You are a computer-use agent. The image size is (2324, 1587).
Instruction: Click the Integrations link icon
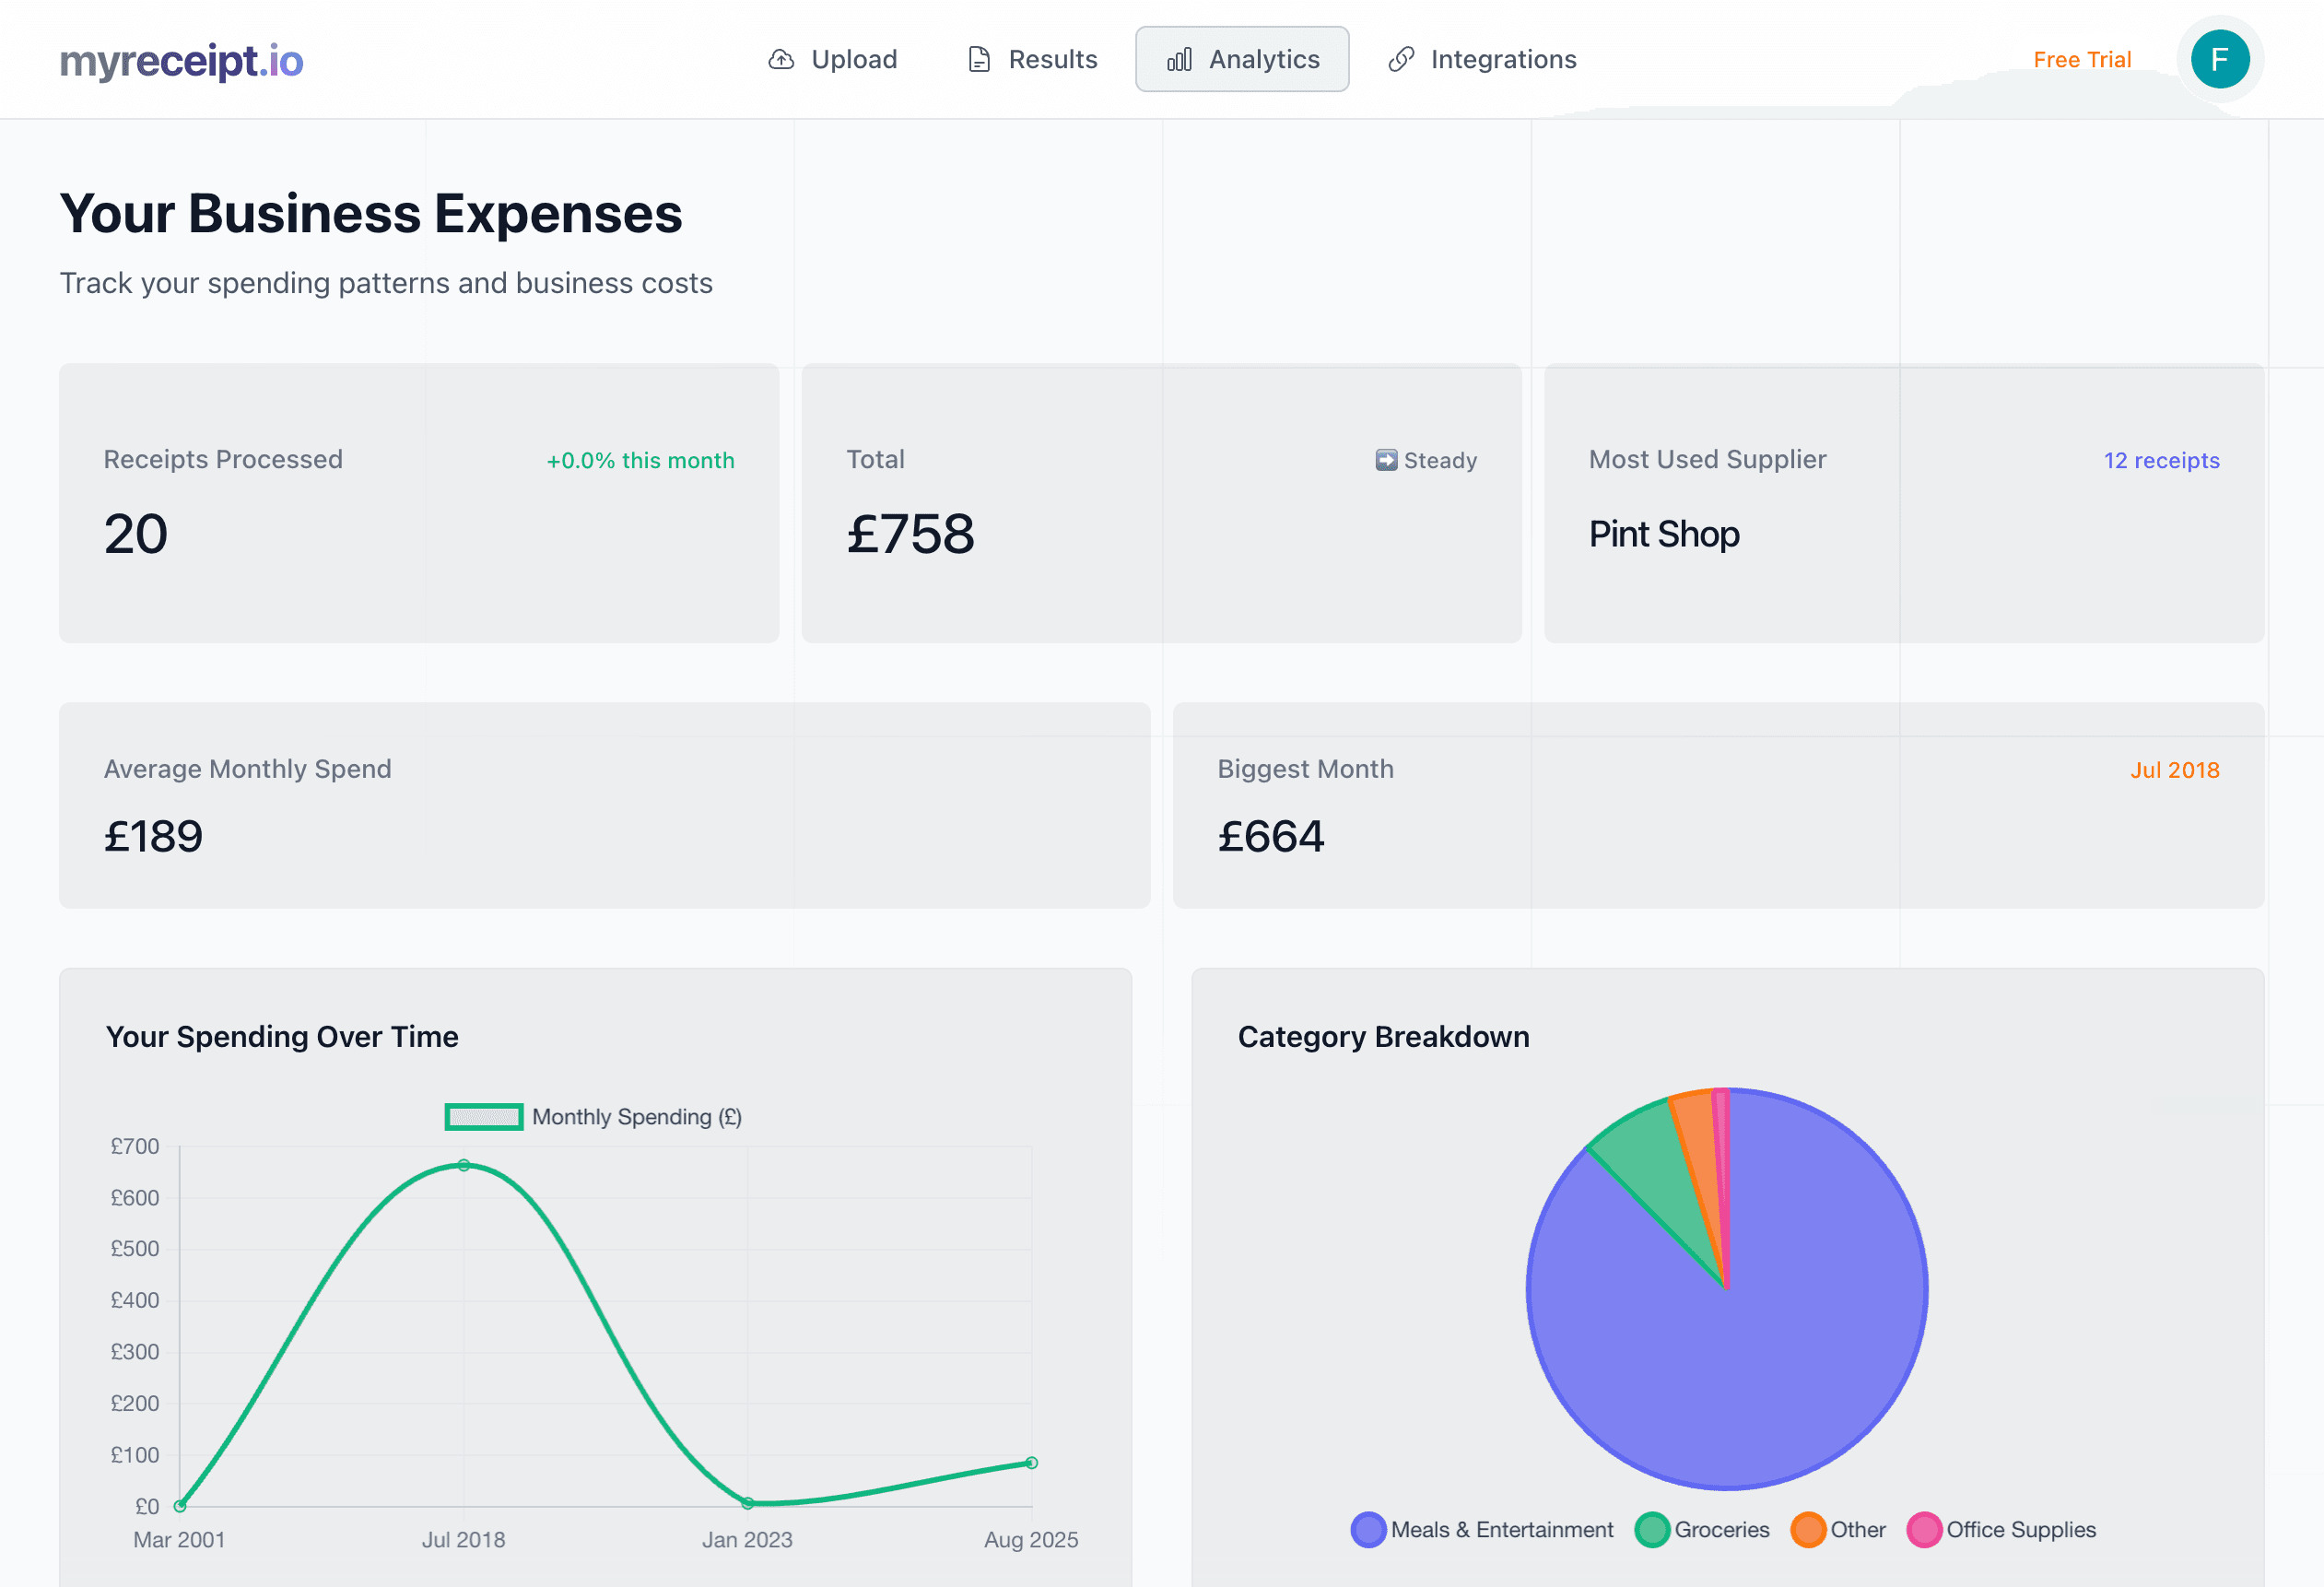coord(1402,59)
